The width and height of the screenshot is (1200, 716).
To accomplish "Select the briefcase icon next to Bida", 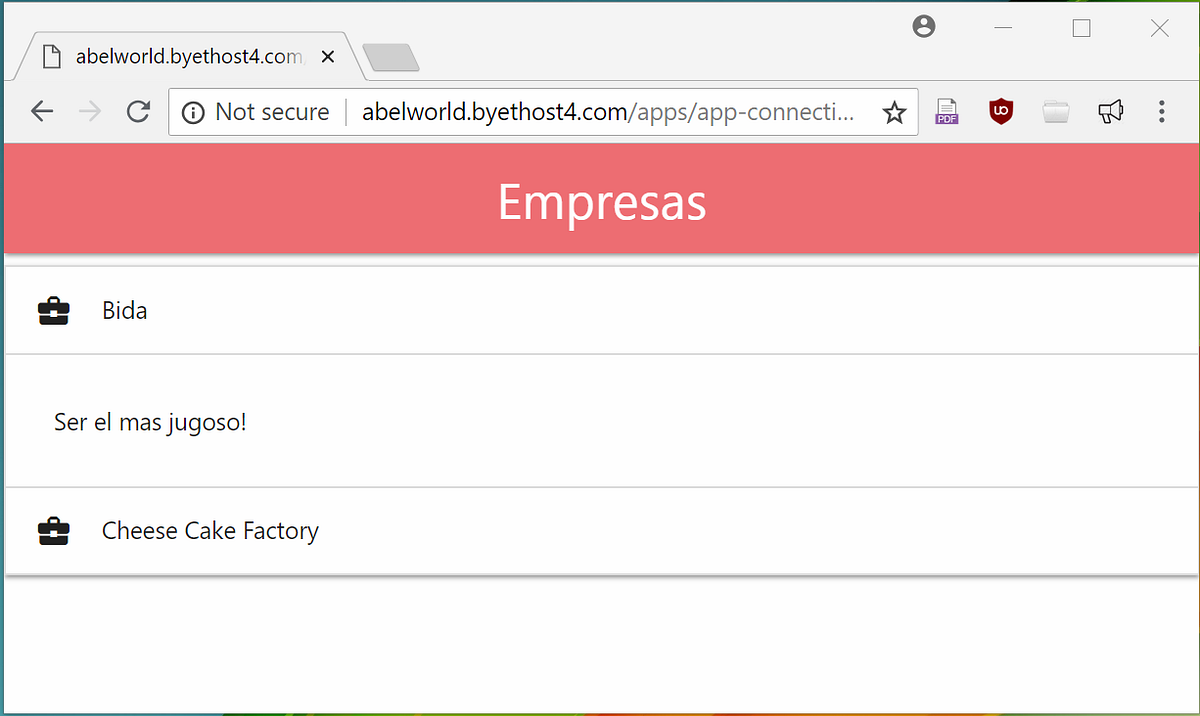I will coord(52,310).
